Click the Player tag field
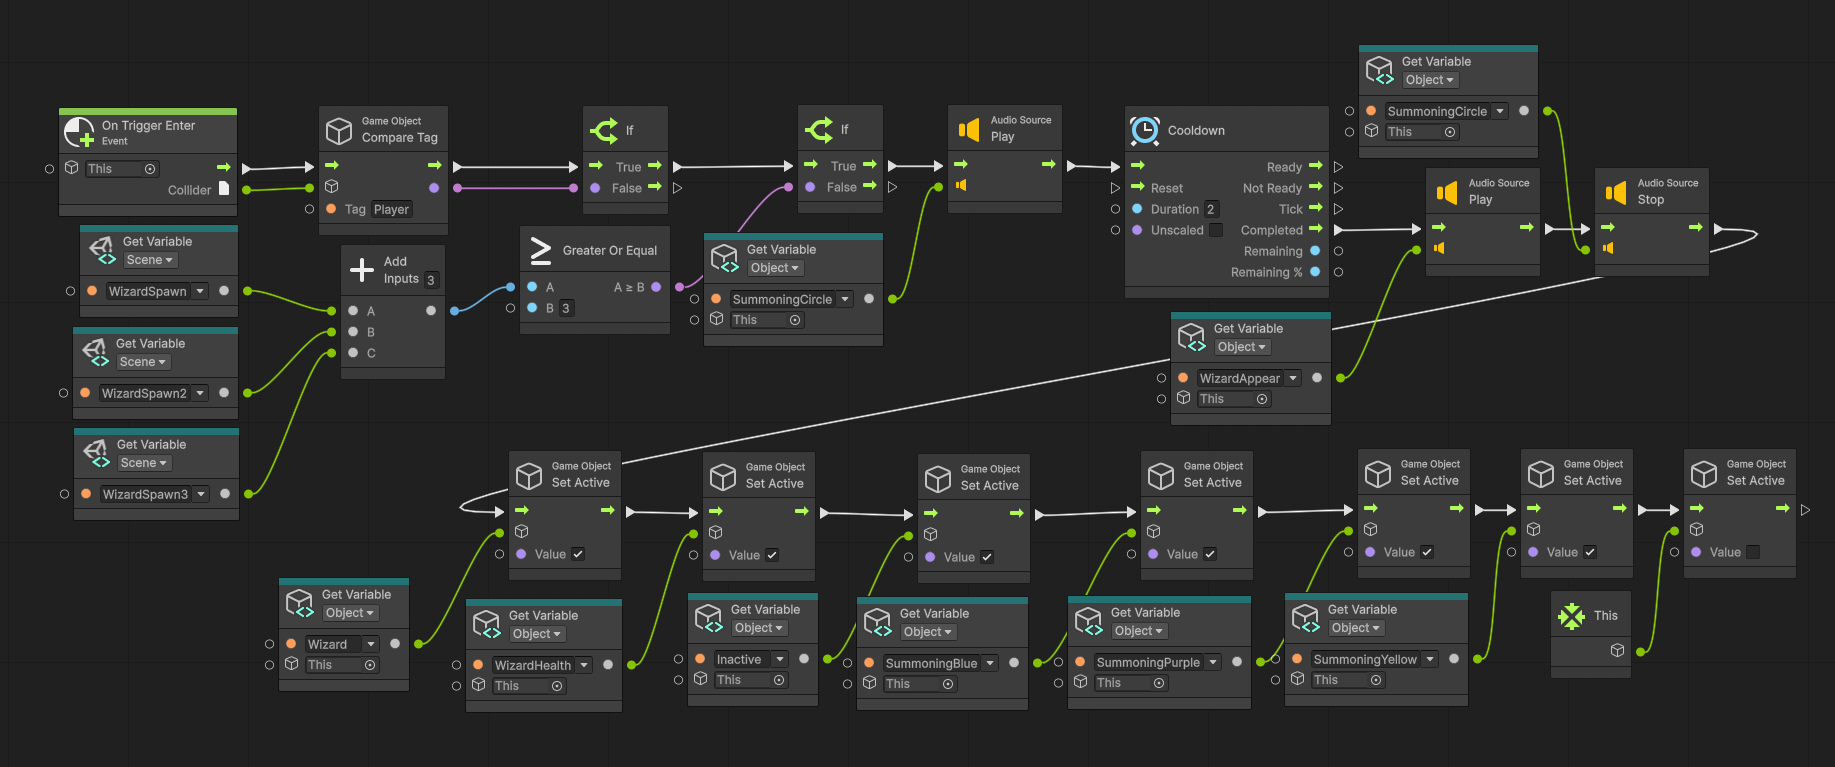Viewport: 1835px width, 767px height. pyautogui.click(x=391, y=209)
